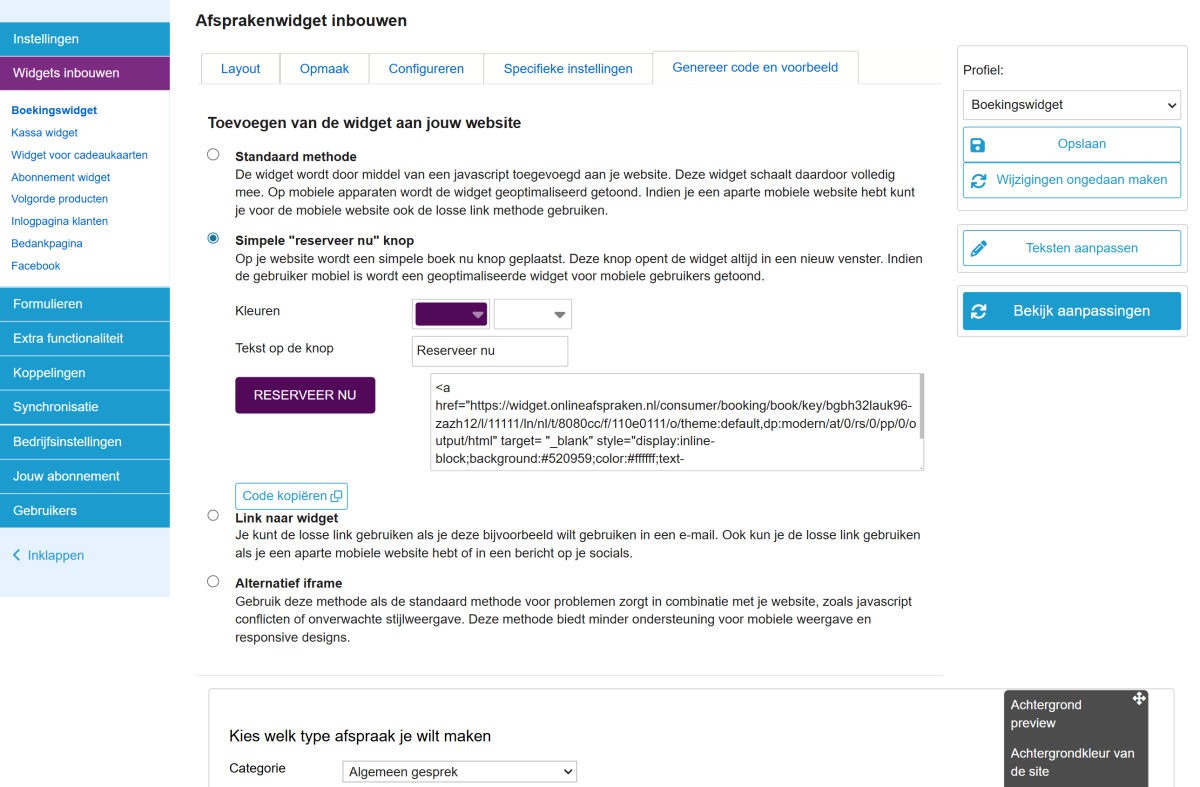
Task: Click the undo changes refresh icon
Action: [978, 180]
